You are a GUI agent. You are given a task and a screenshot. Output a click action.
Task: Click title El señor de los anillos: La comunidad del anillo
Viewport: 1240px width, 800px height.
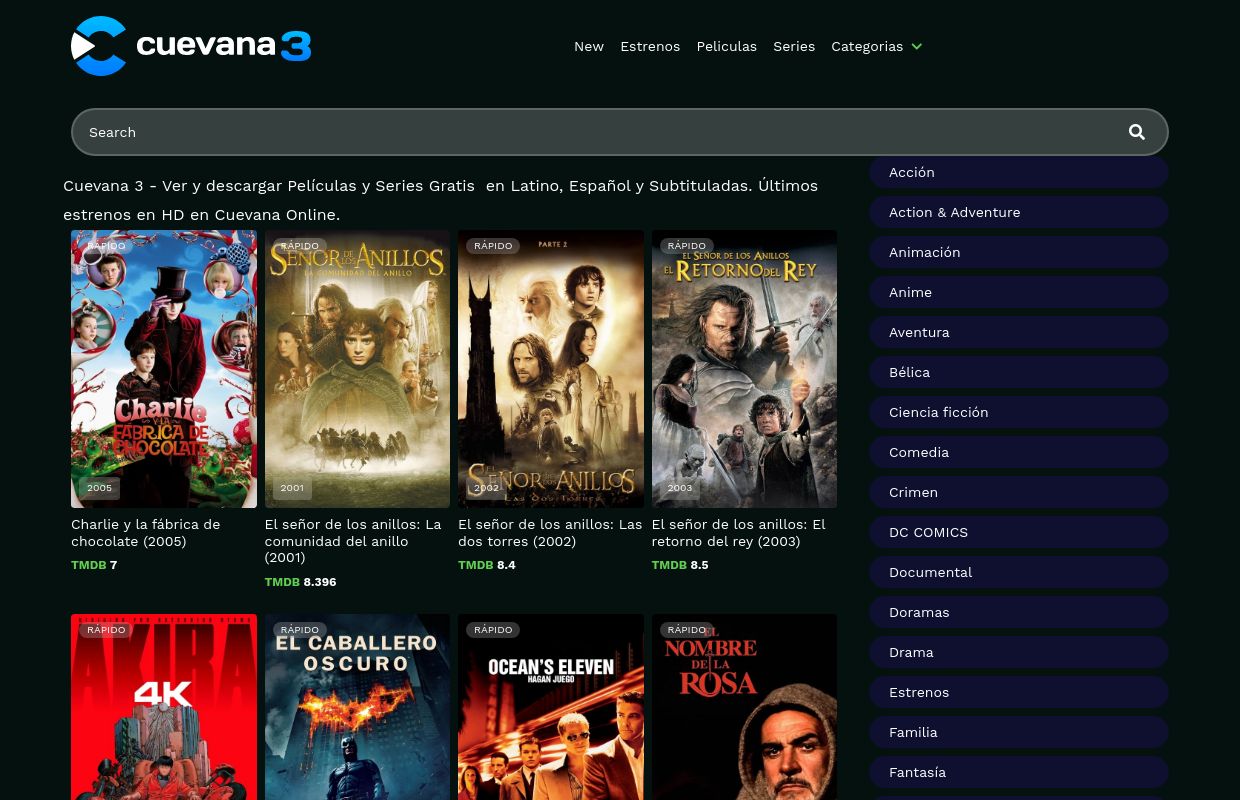(x=353, y=541)
